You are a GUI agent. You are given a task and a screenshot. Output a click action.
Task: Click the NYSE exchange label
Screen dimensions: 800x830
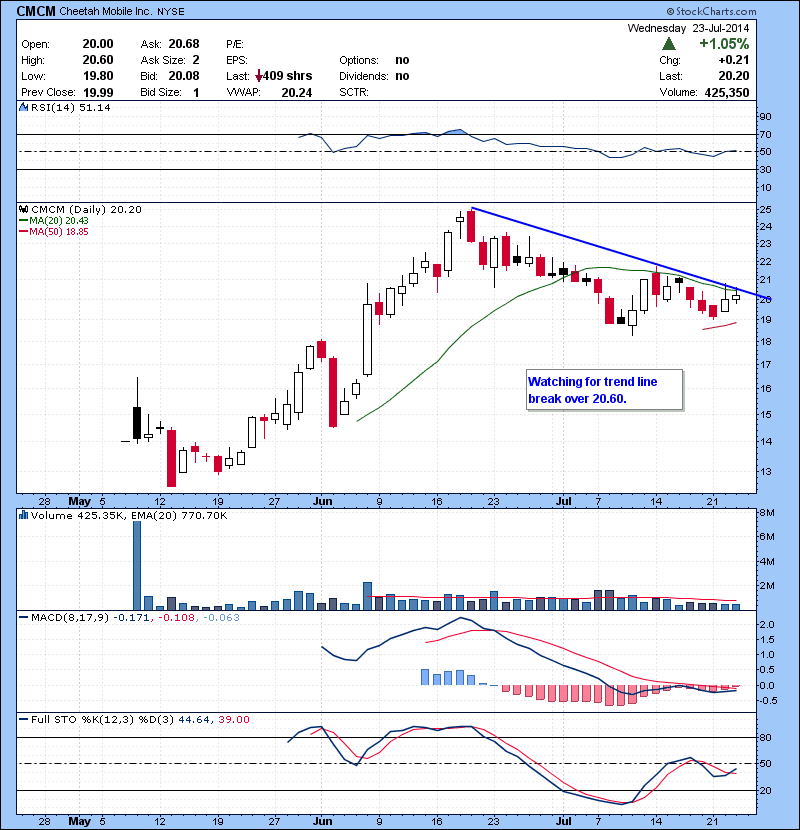pos(171,12)
